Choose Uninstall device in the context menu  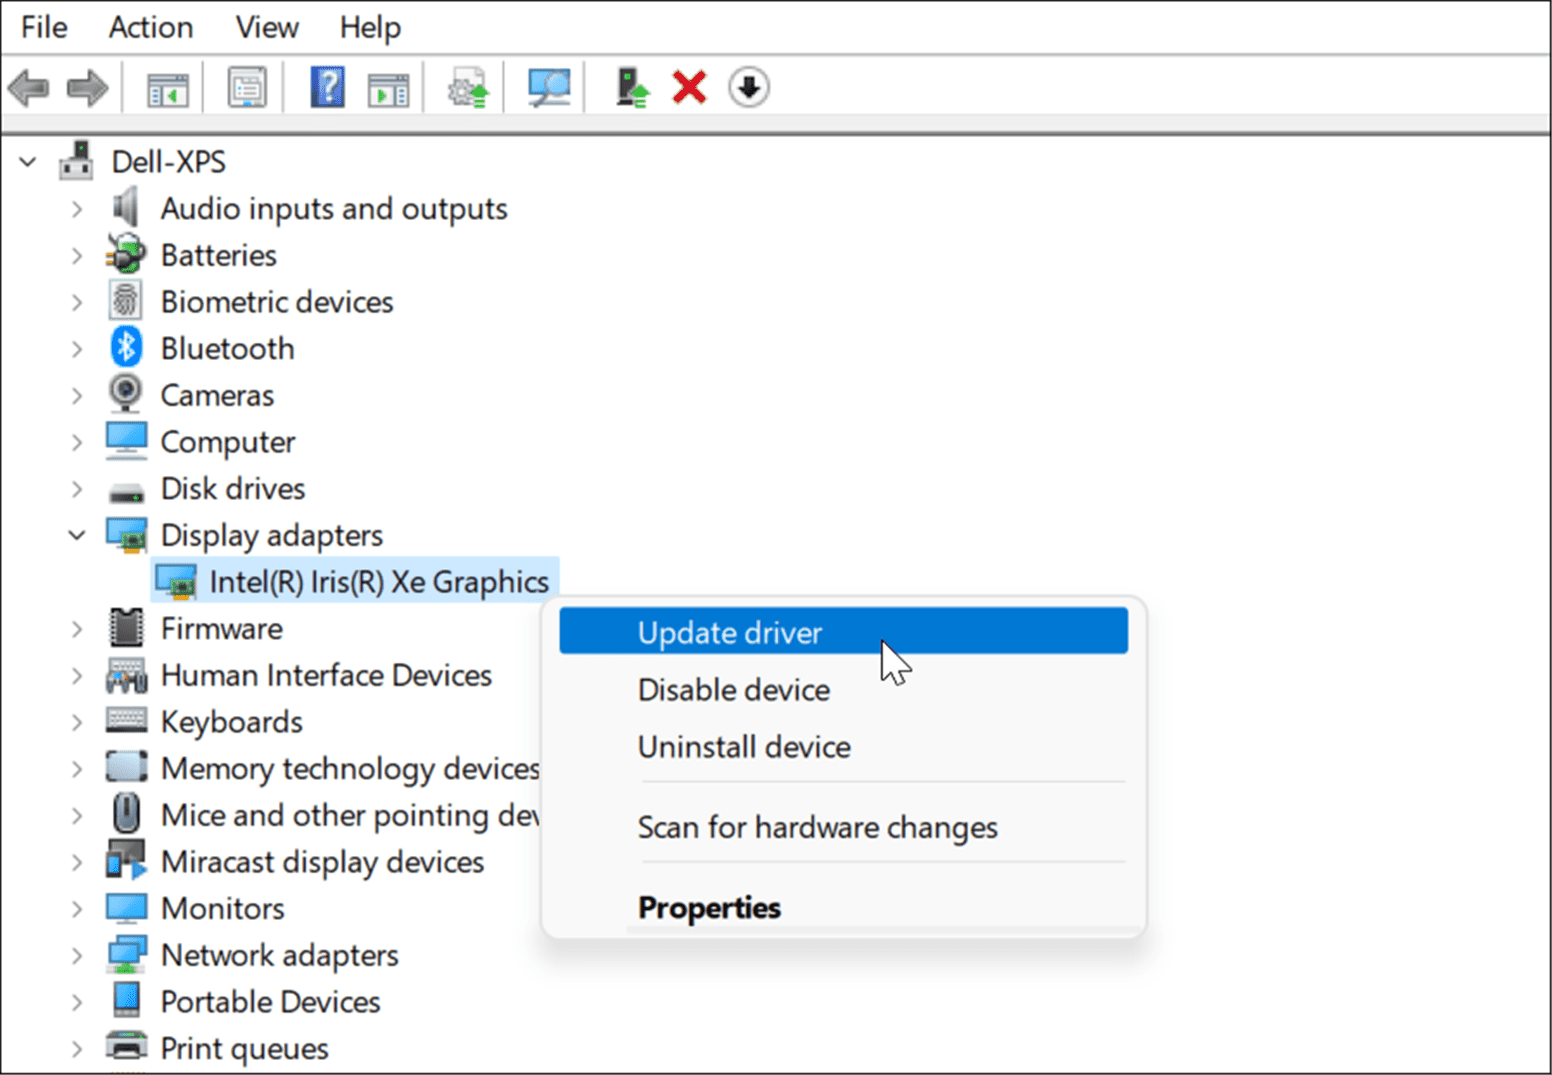[744, 746]
